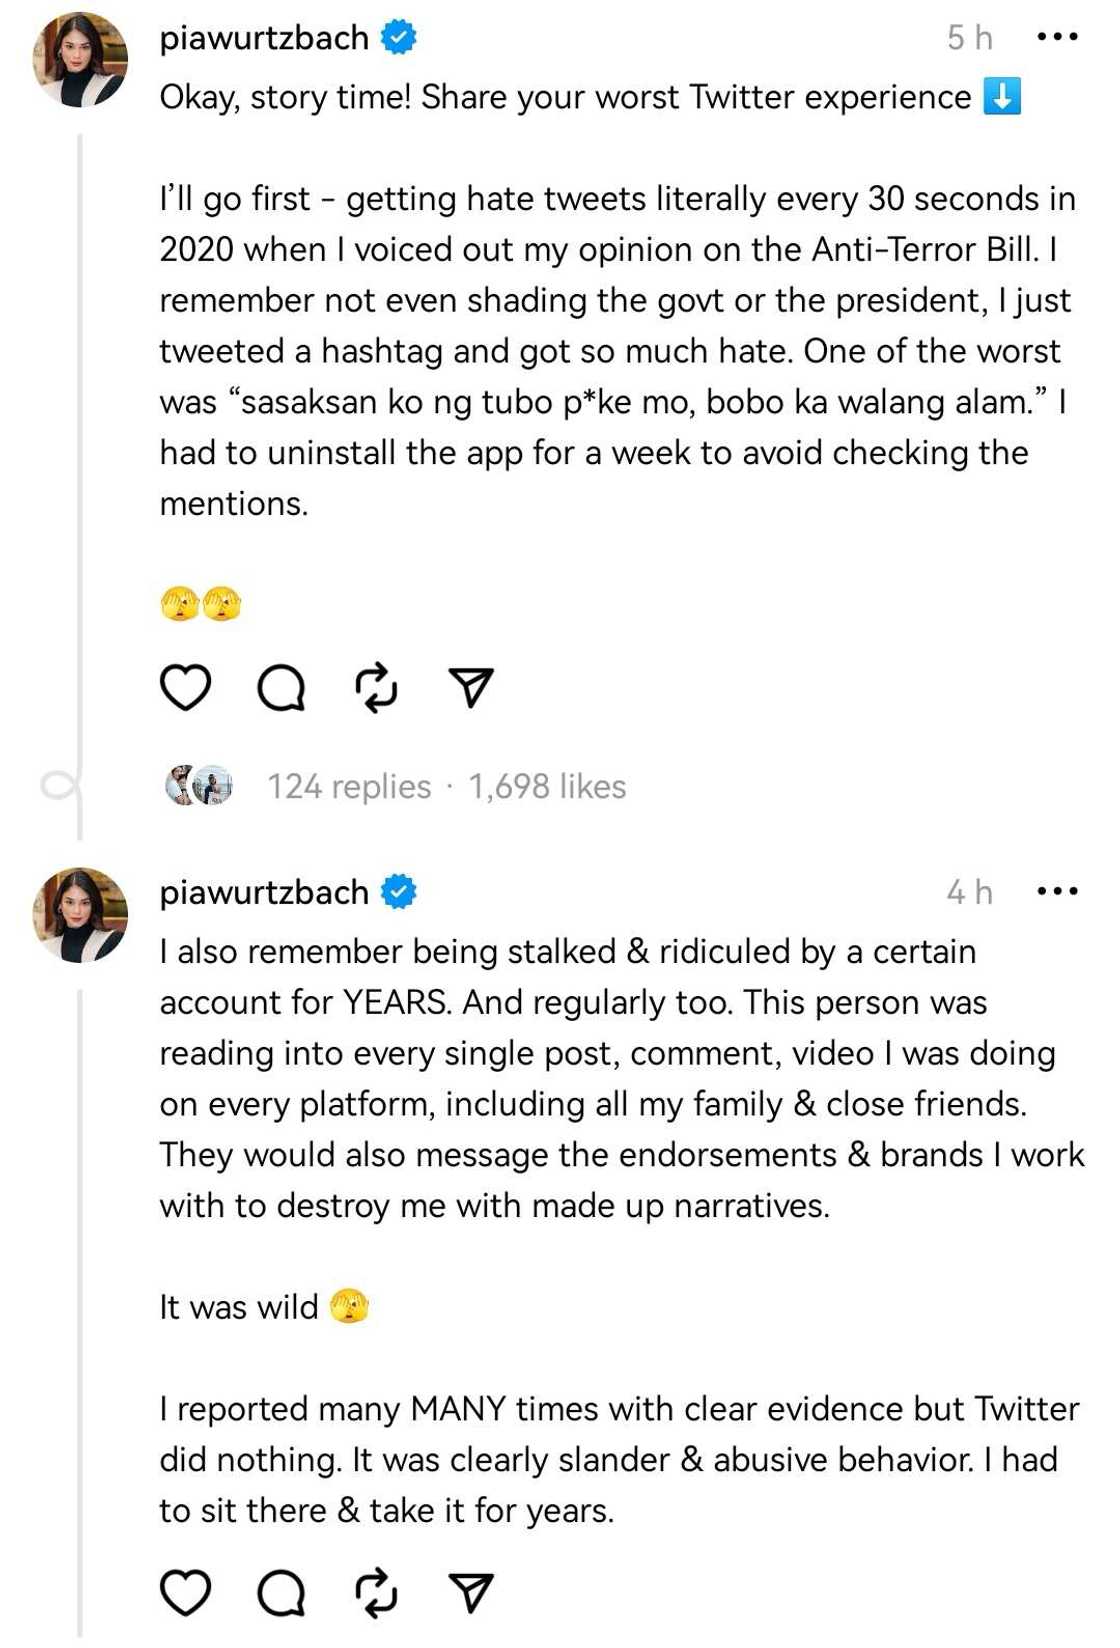Open the first post's 5 h timestamp
Screen dimensions: 1120x1648
click(969, 38)
